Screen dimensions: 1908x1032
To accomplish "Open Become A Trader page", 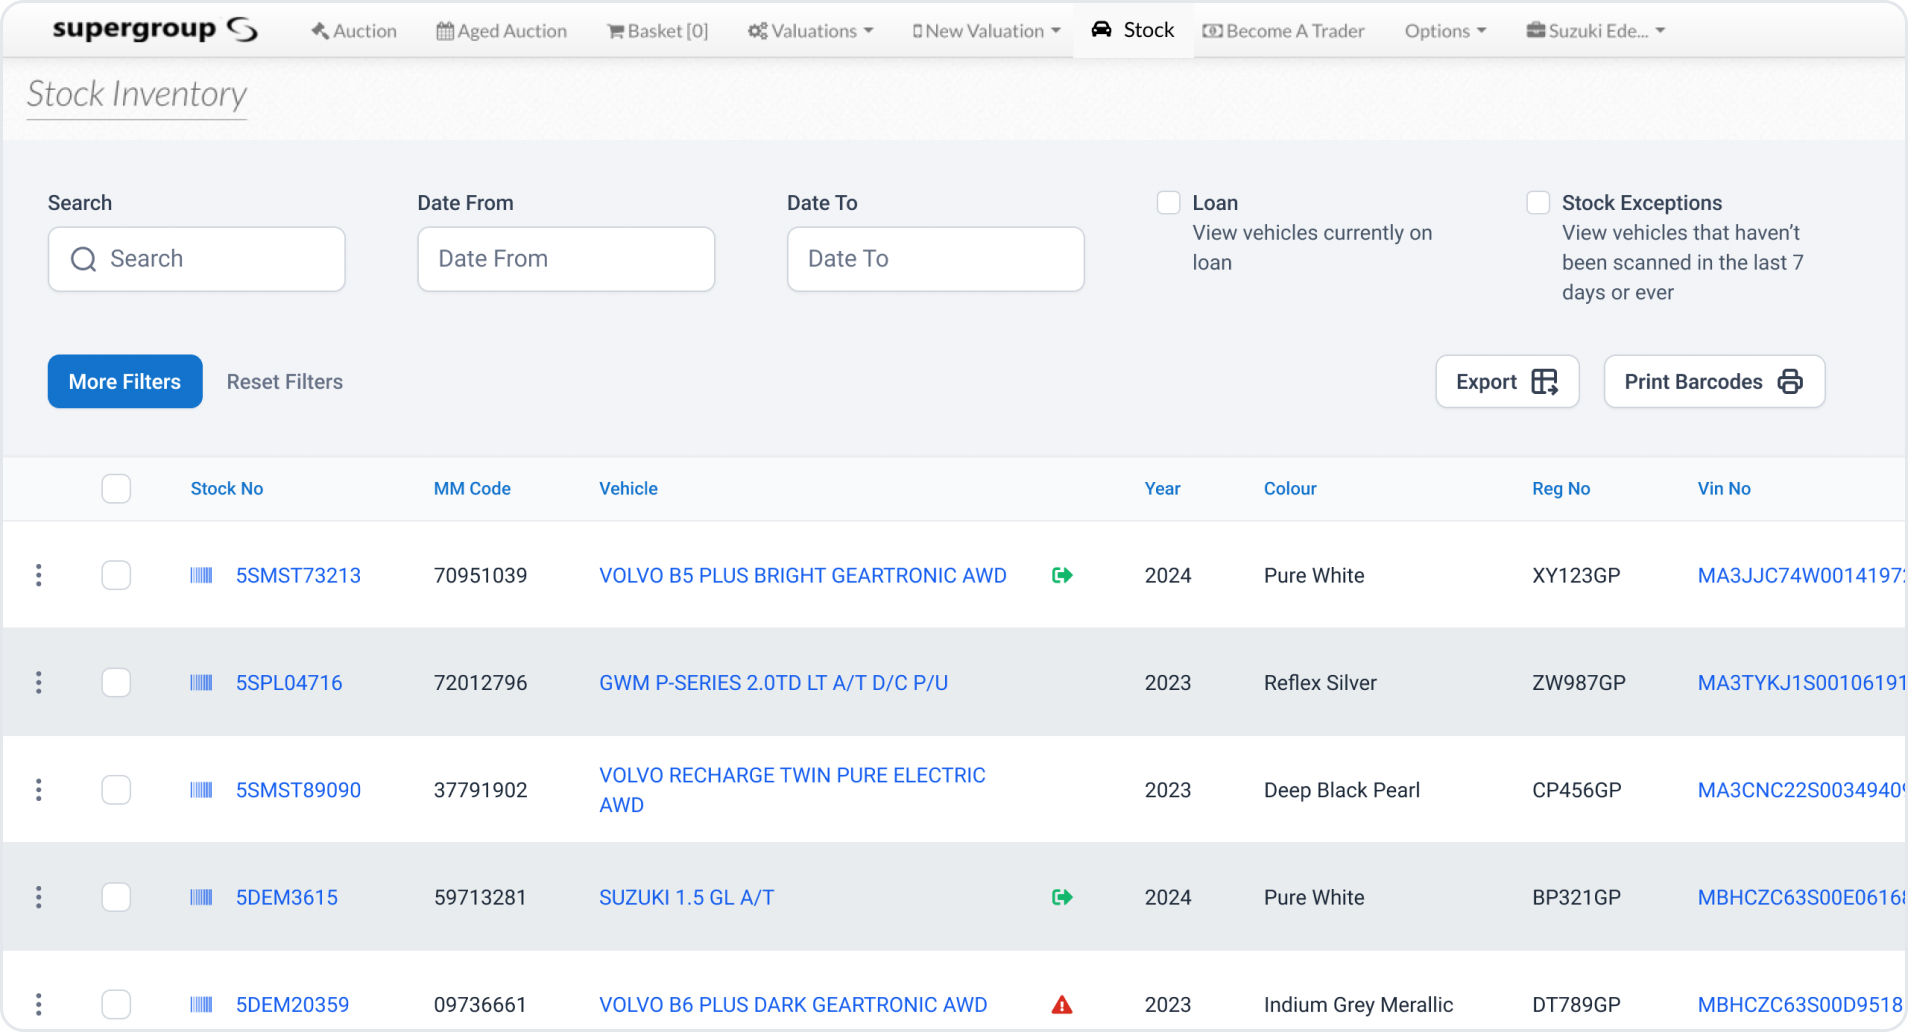I will click(x=1284, y=31).
